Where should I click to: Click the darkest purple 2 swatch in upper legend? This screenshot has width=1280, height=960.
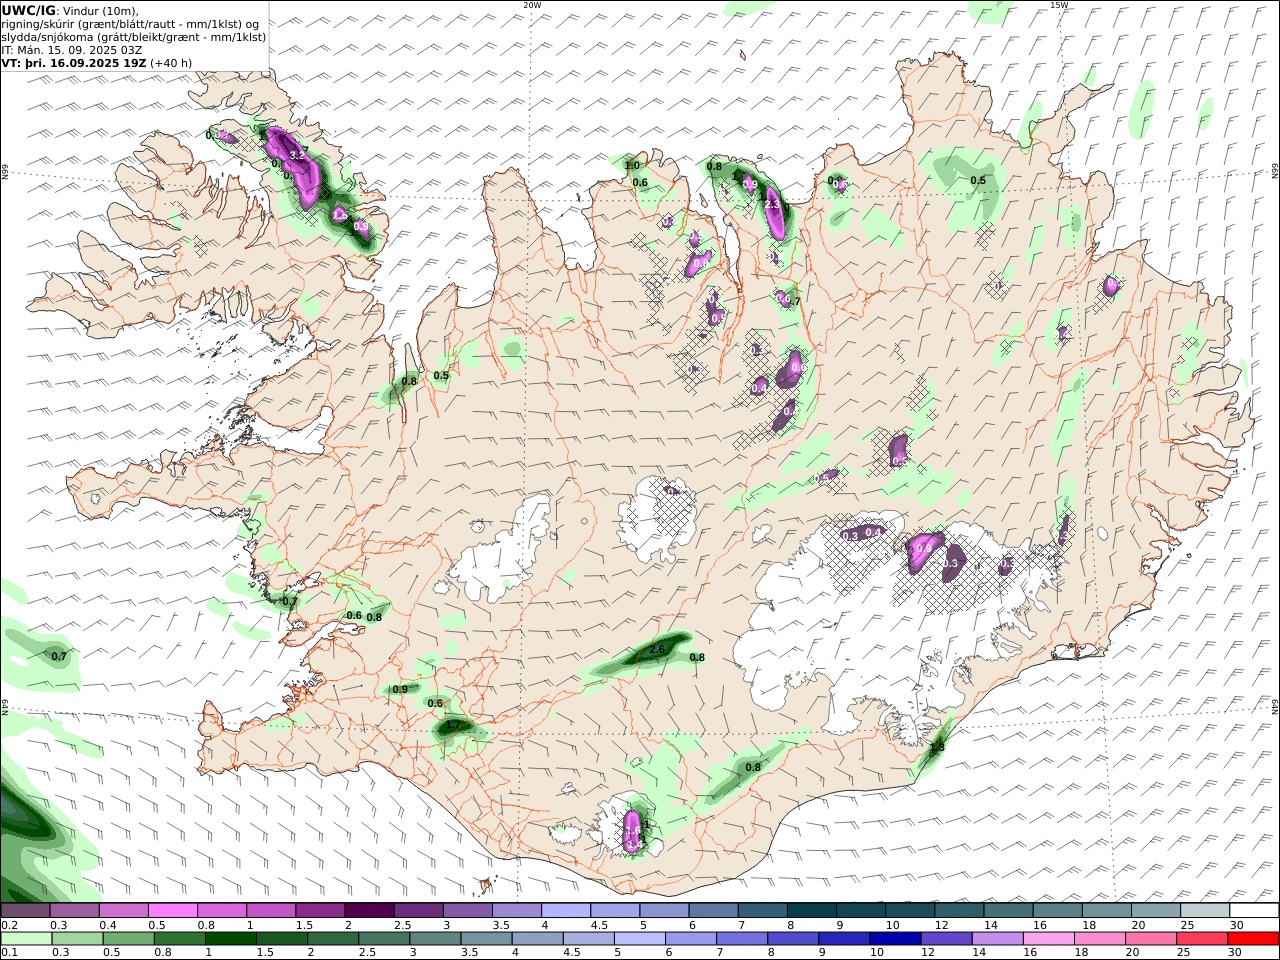pos(369,911)
